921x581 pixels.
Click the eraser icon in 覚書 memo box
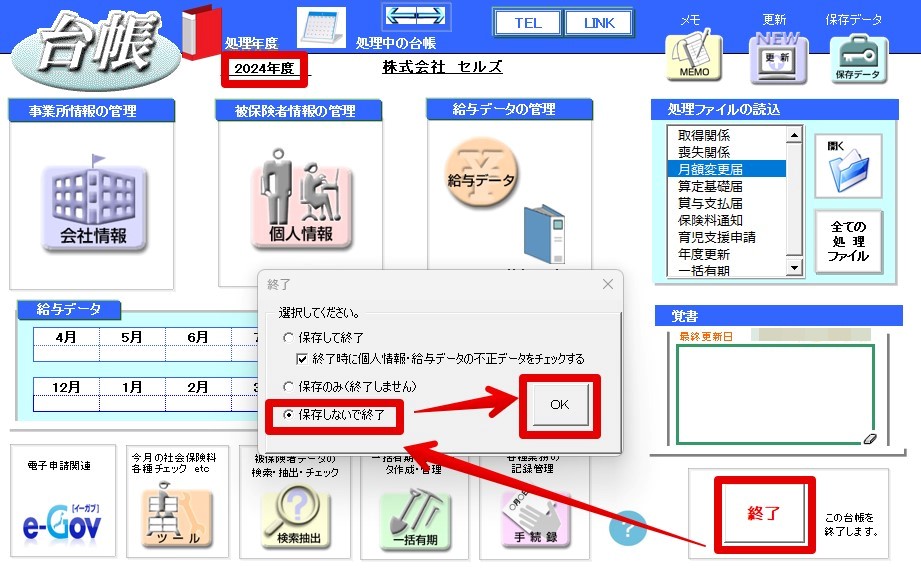click(x=870, y=438)
